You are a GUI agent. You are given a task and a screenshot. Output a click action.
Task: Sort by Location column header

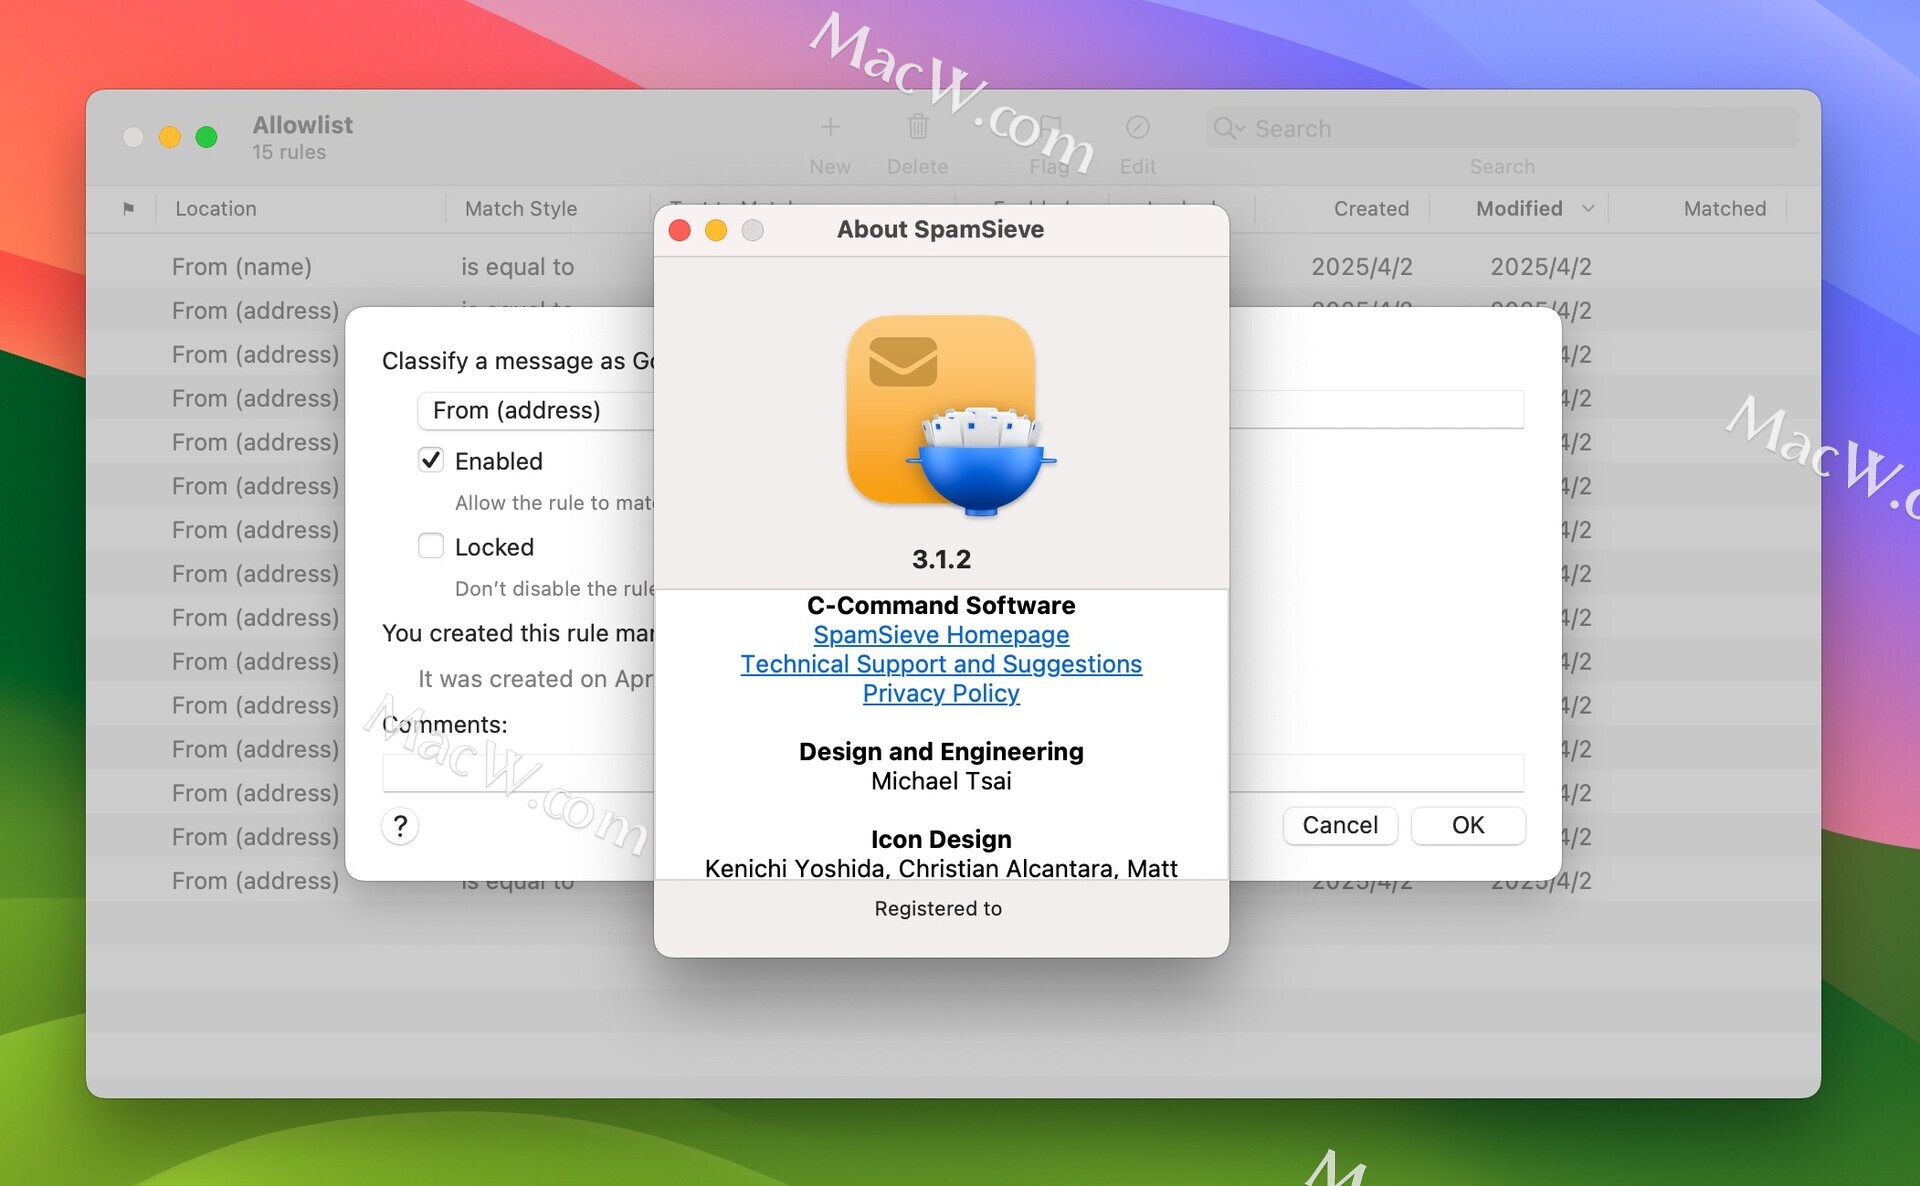(x=216, y=208)
